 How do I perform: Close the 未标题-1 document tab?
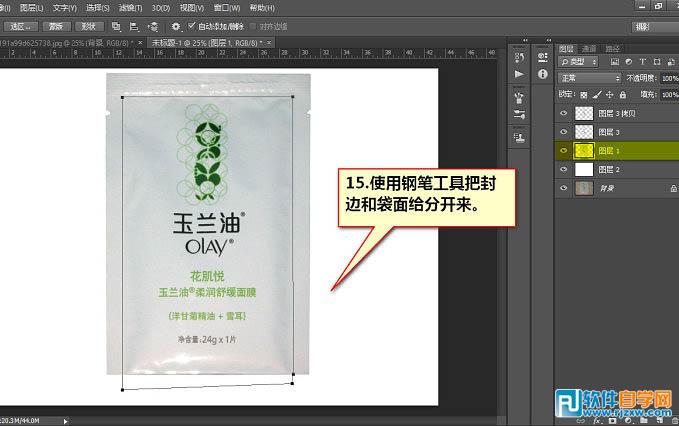click(269, 42)
